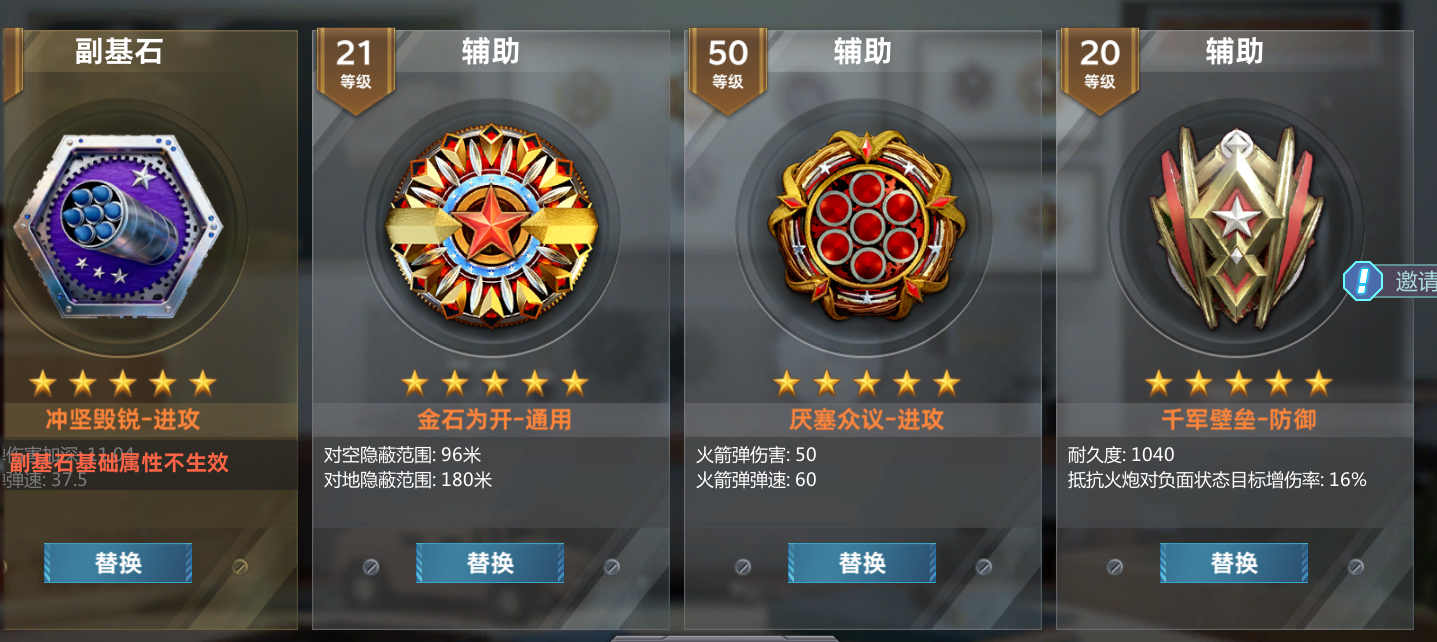Replace the 冲坚毁锐-进攻 keystone
This screenshot has width=1437, height=642.
[x=118, y=563]
